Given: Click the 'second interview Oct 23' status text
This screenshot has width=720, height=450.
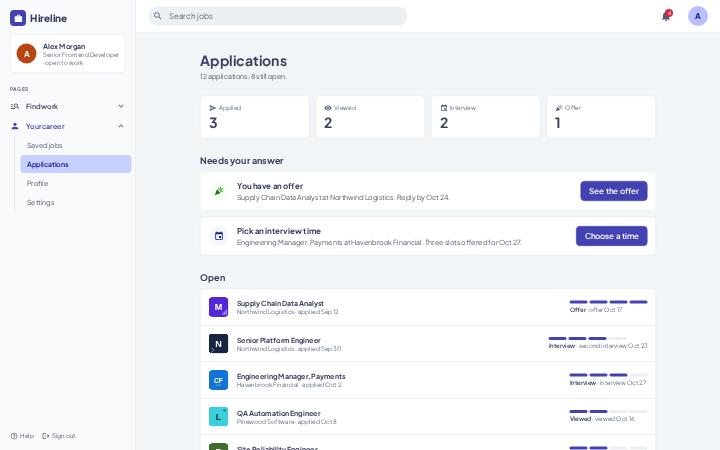Looking at the screenshot, I should point(613,346).
